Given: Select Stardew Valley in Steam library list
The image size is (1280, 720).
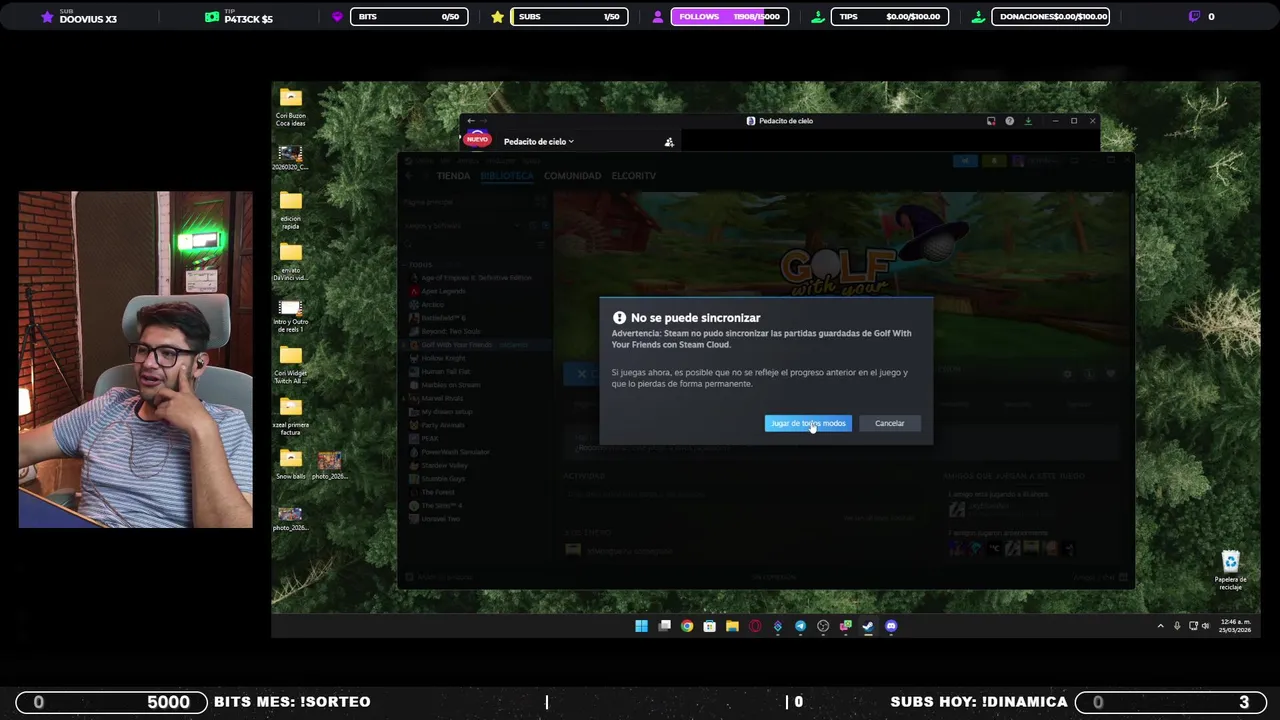Looking at the screenshot, I should pyautogui.click(x=438, y=465).
